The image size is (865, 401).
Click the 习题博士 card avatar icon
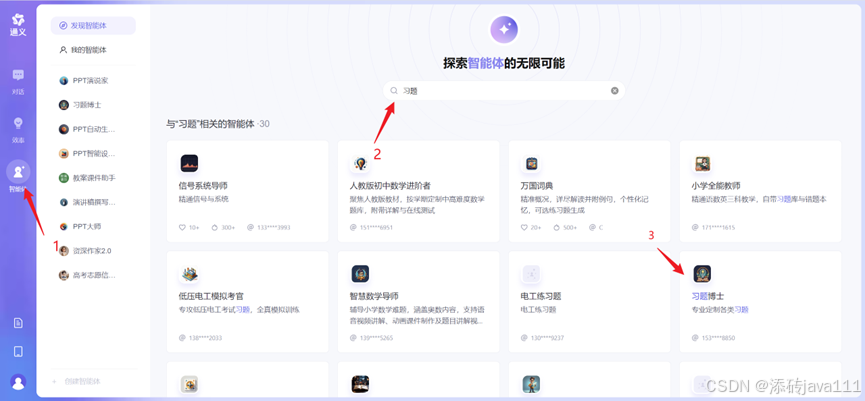pos(702,274)
